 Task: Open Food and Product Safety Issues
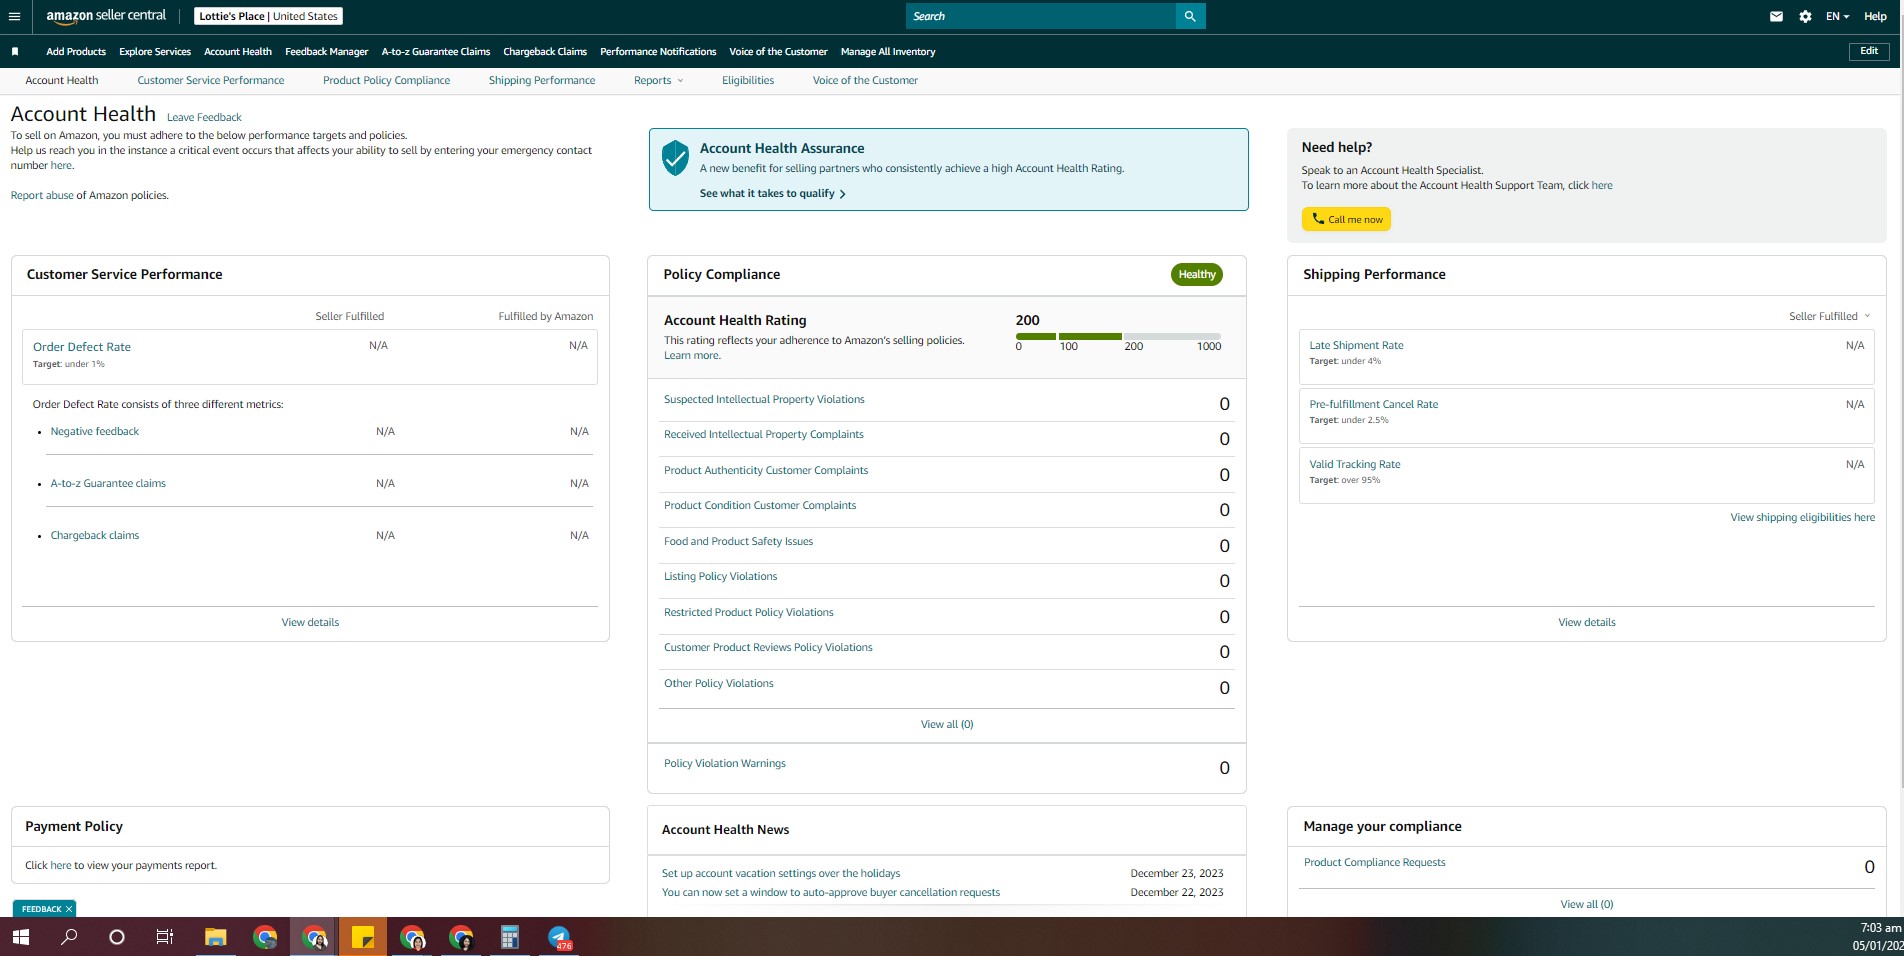[738, 542]
